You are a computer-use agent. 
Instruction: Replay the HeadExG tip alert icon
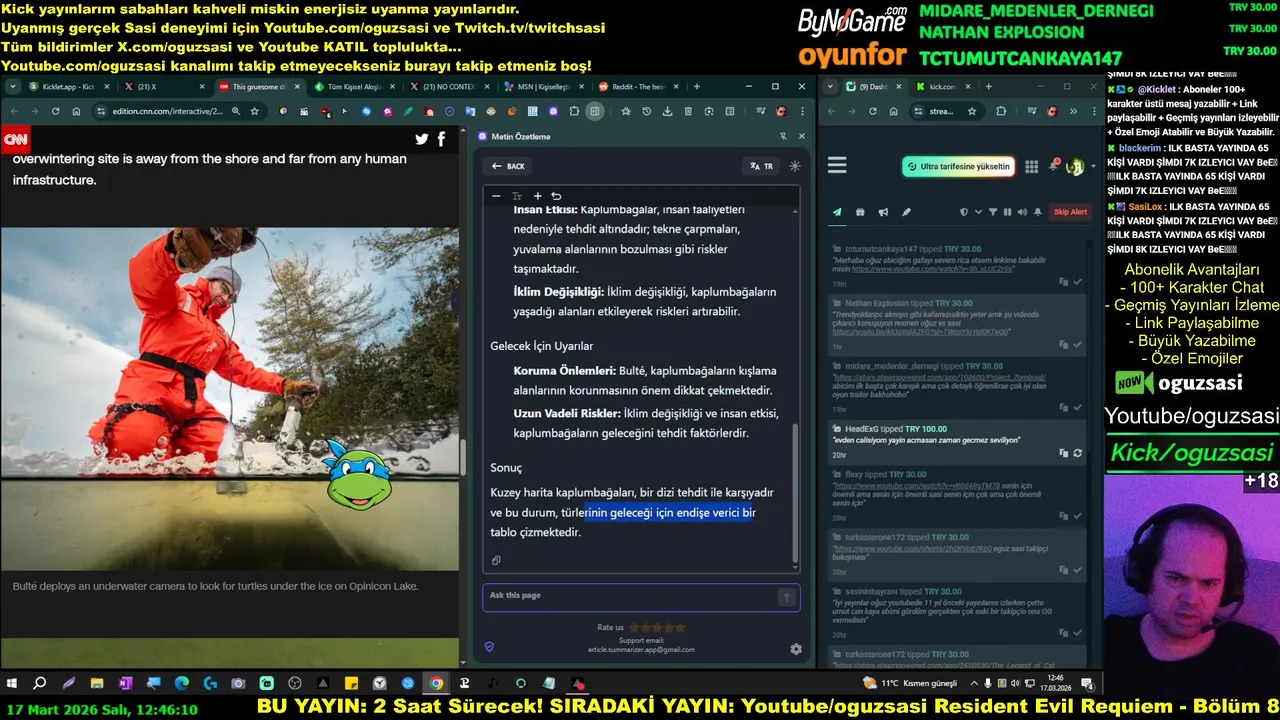click(x=1077, y=453)
